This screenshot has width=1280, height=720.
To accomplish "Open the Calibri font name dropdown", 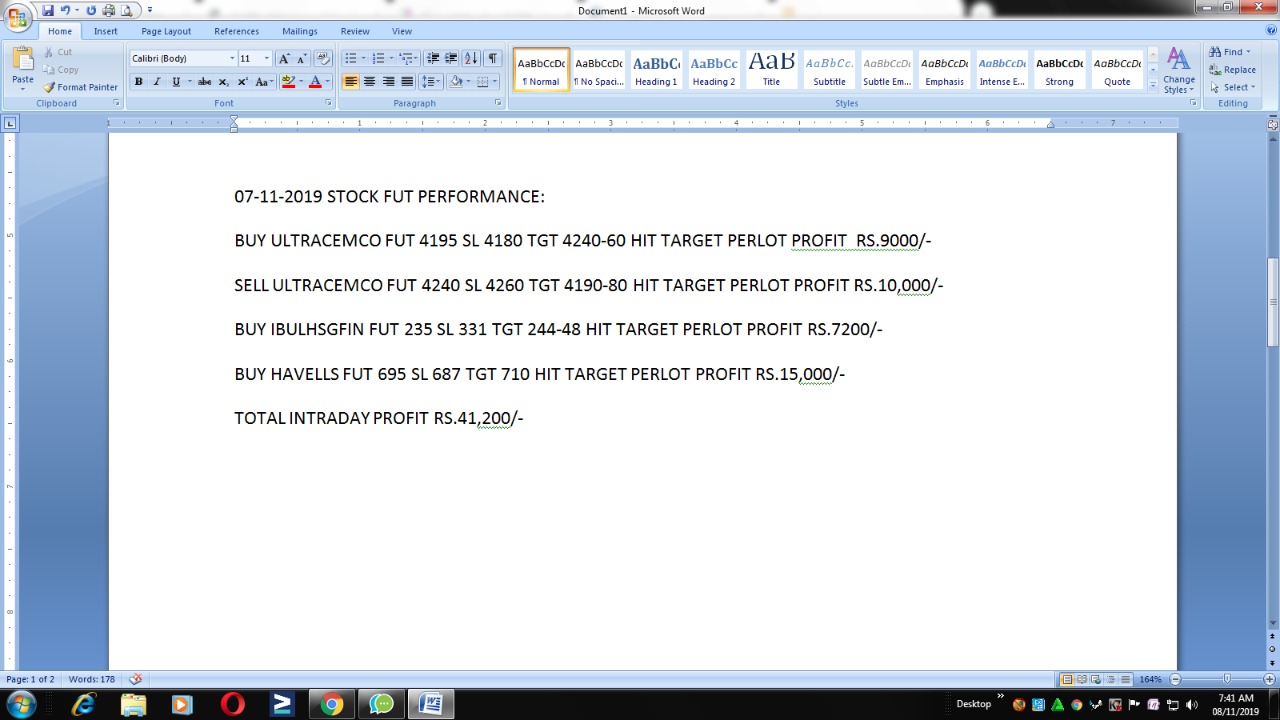I will point(232,59).
